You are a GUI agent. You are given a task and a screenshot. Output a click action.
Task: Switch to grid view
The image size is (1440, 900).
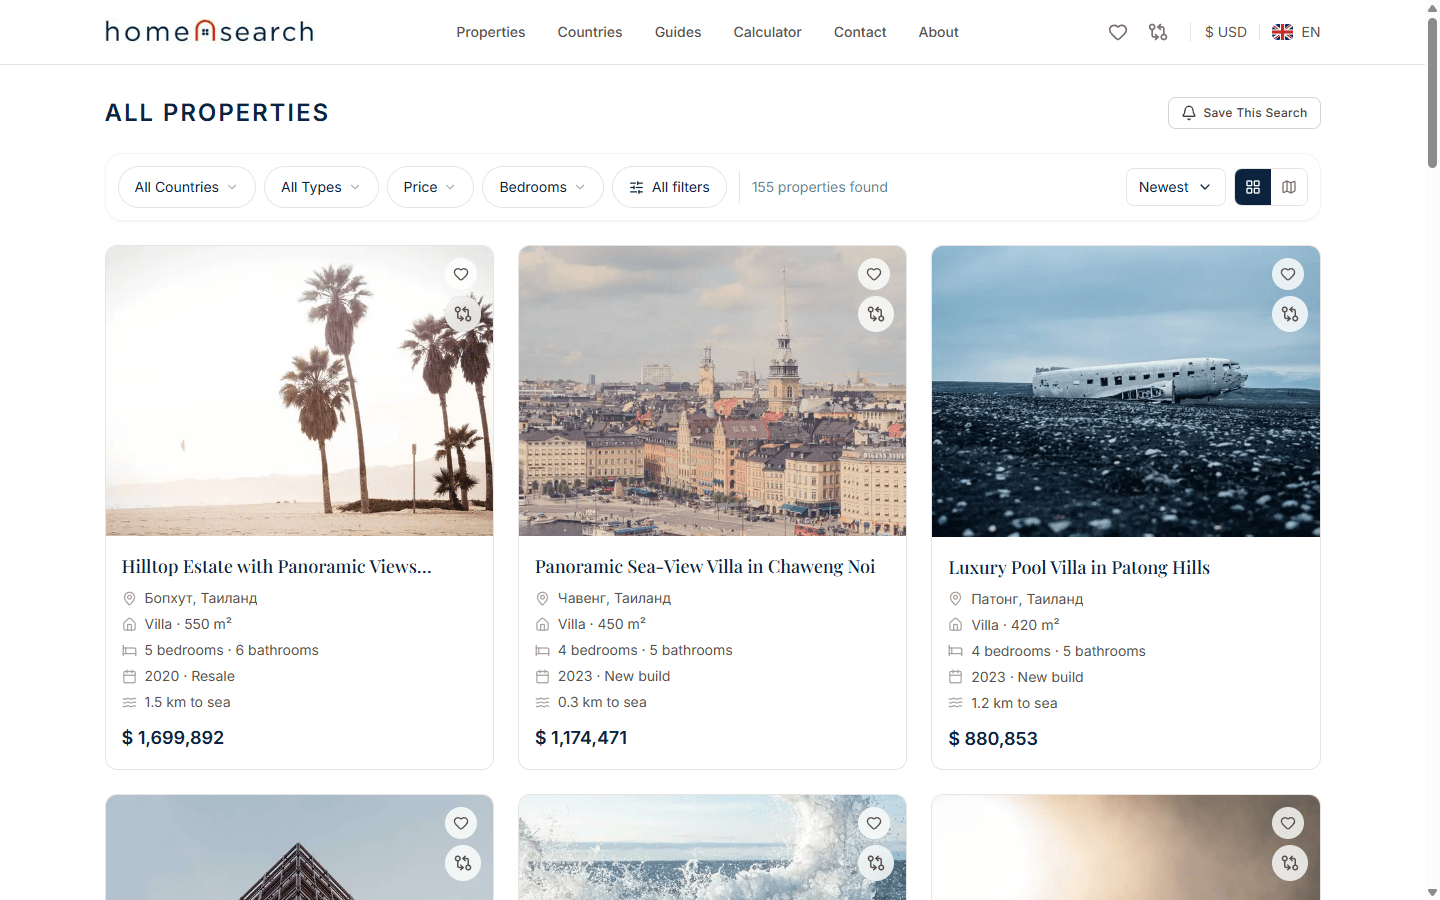tap(1253, 187)
